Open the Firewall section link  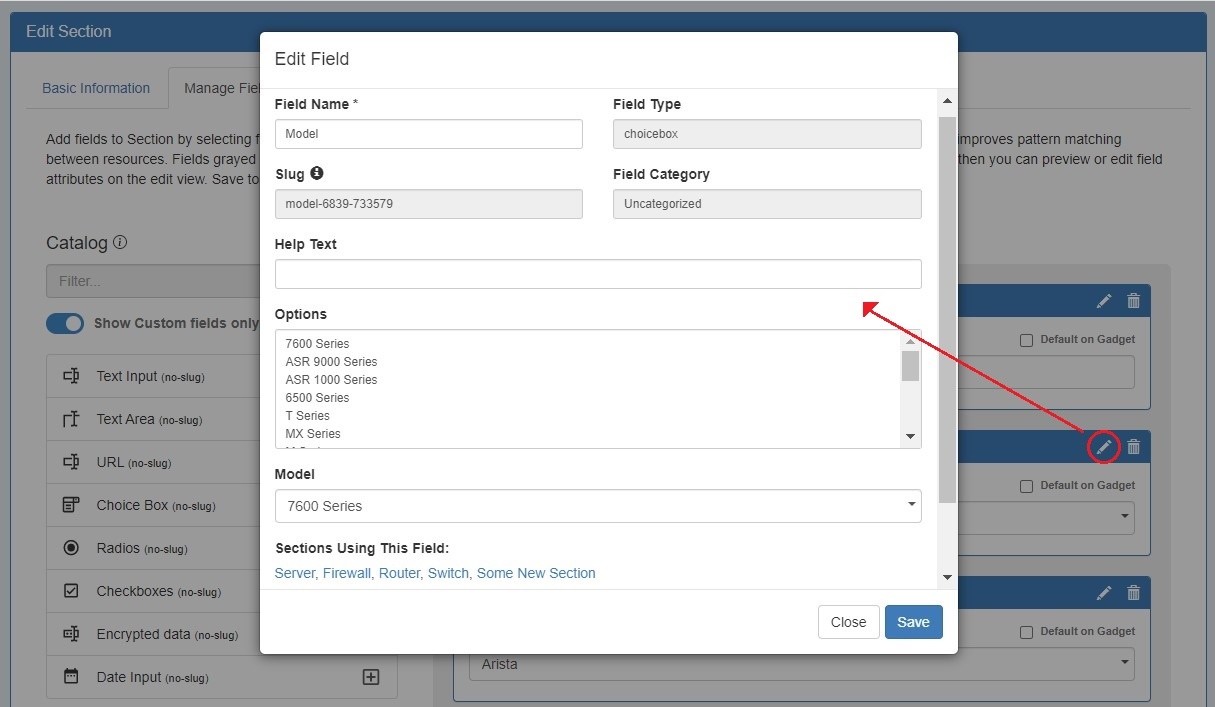point(346,573)
